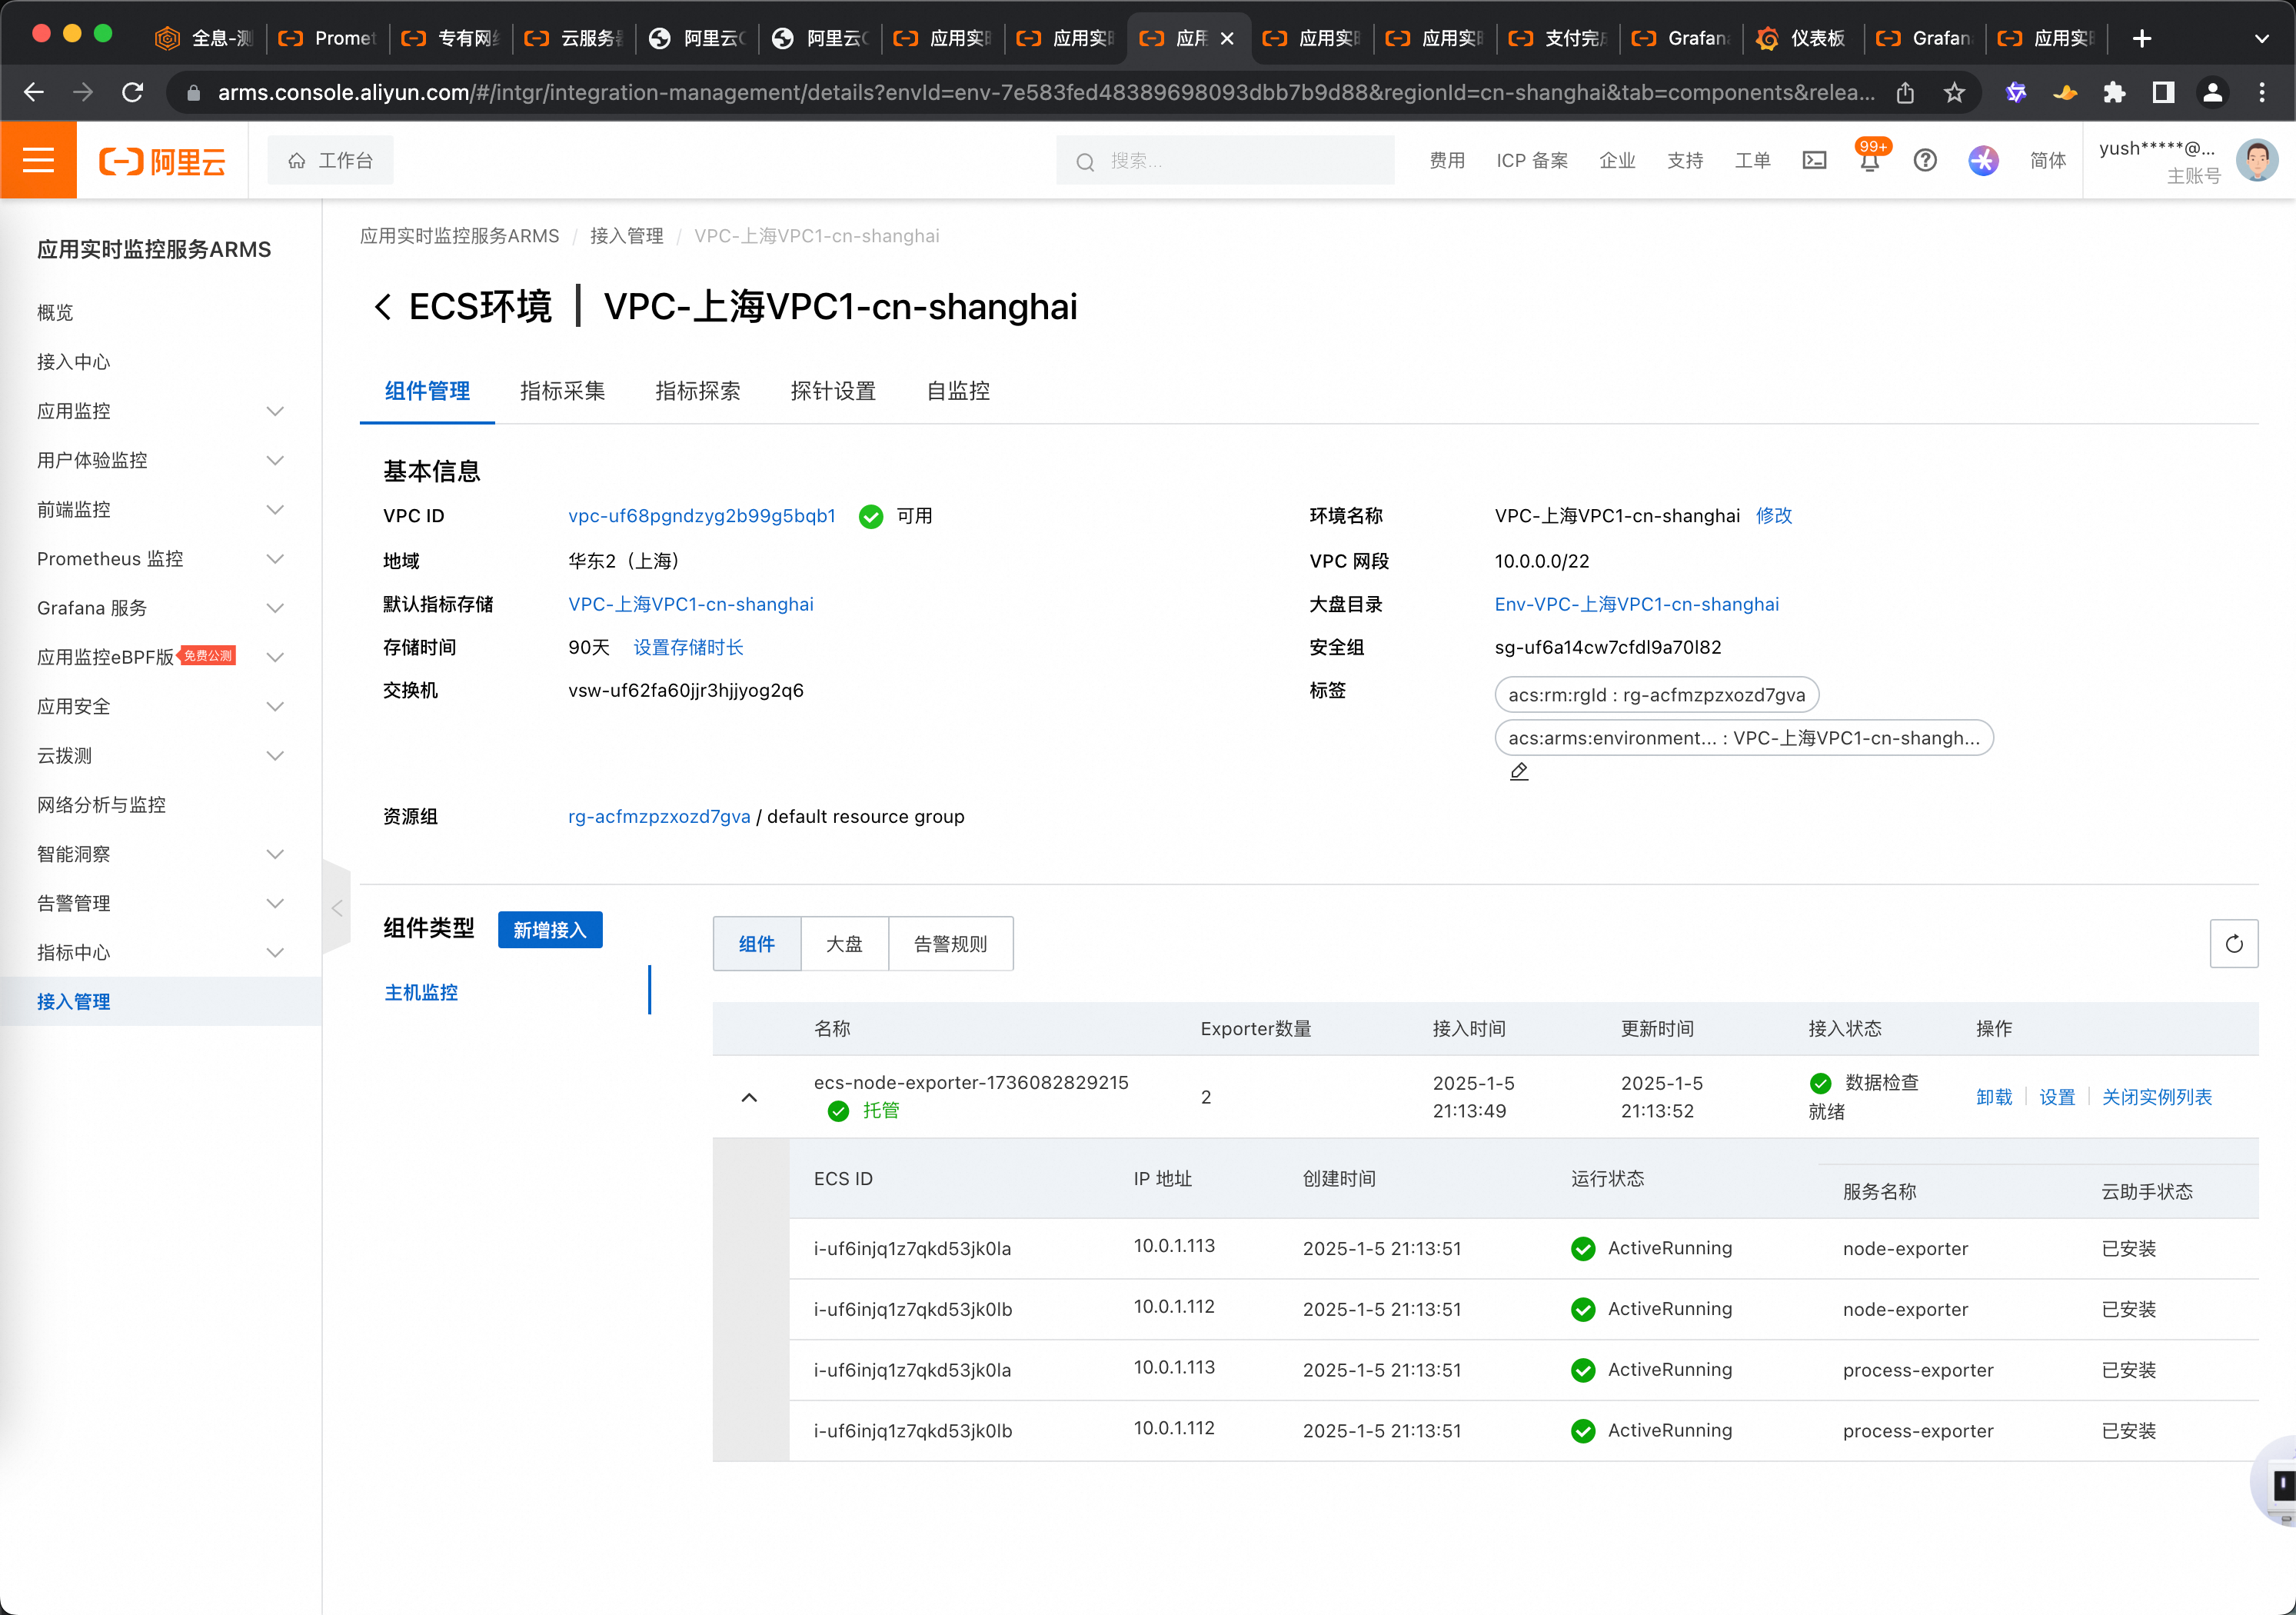Switch to 指标探索 tab
The height and width of the screenshot is (1615, 2296).
698,391
